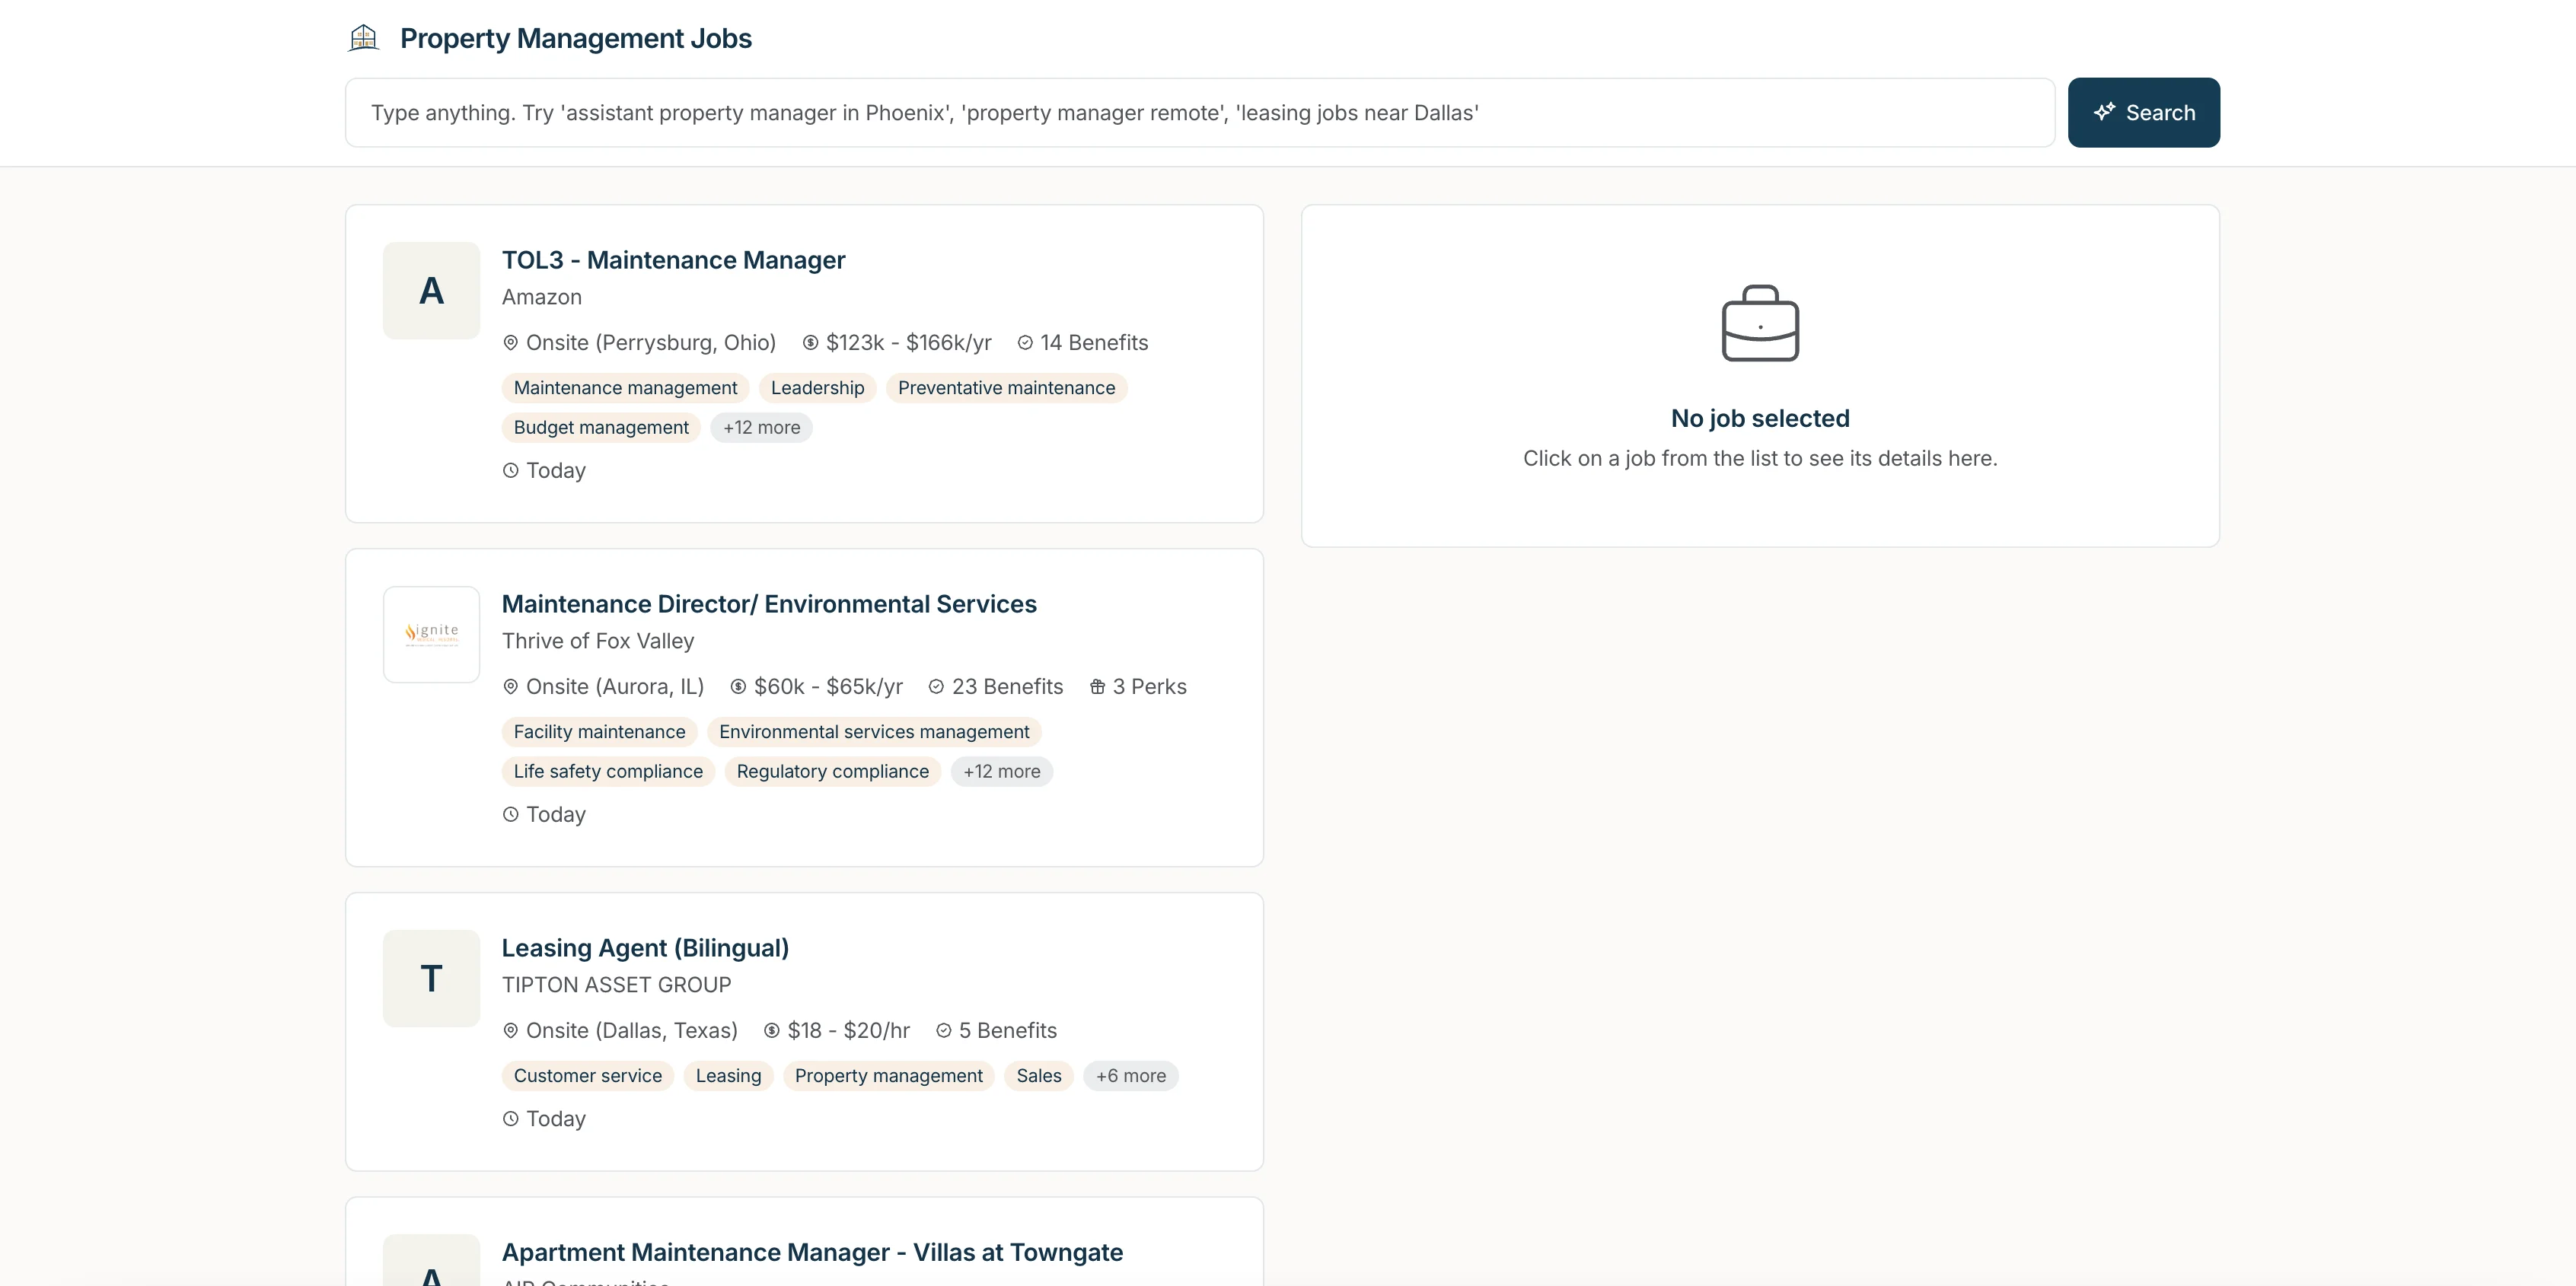Click the sparkle icon inside Search button
The image size is (2576, 1286).
(x=2105, y=112)
